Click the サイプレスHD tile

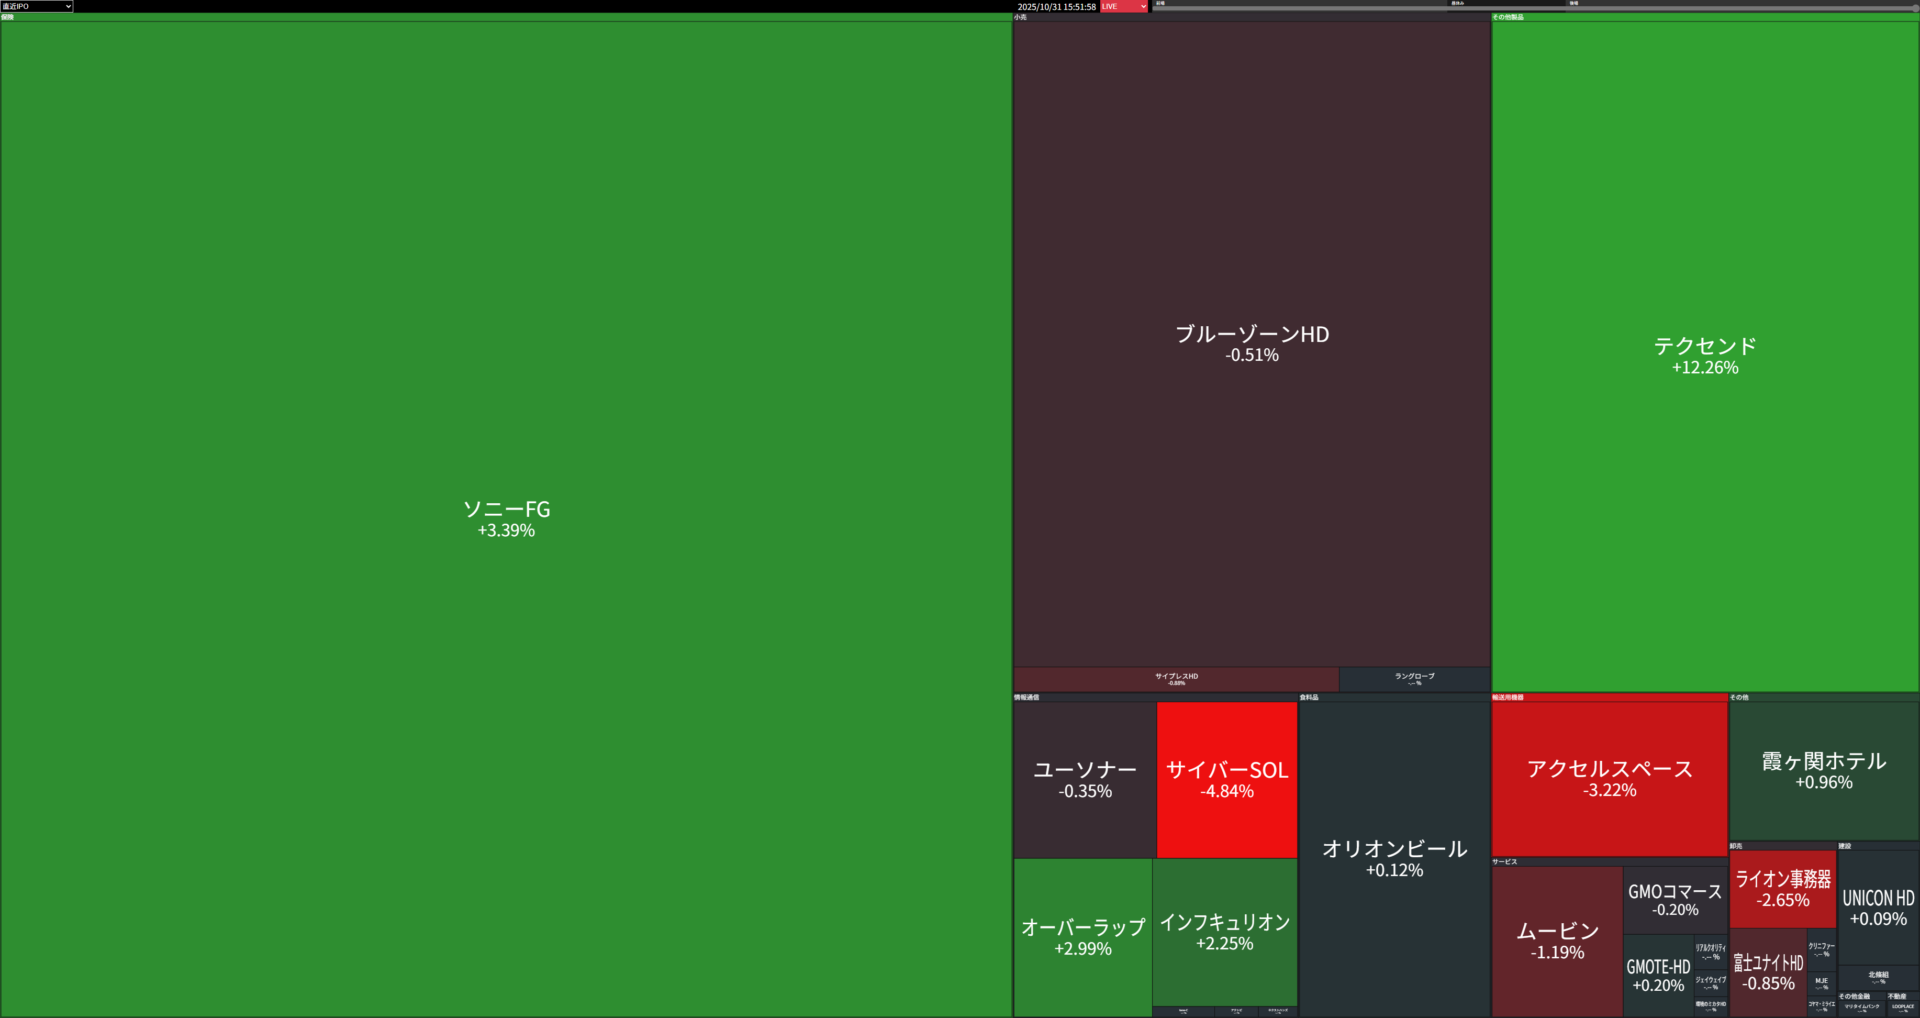click(x=1176, y=679)
